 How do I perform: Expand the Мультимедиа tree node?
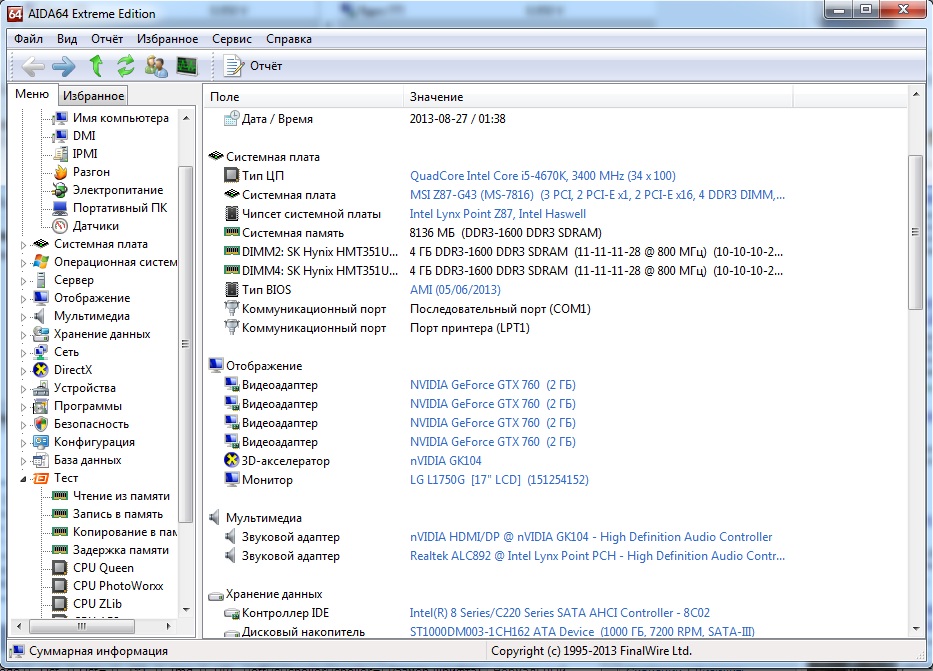tap(23, 316)
